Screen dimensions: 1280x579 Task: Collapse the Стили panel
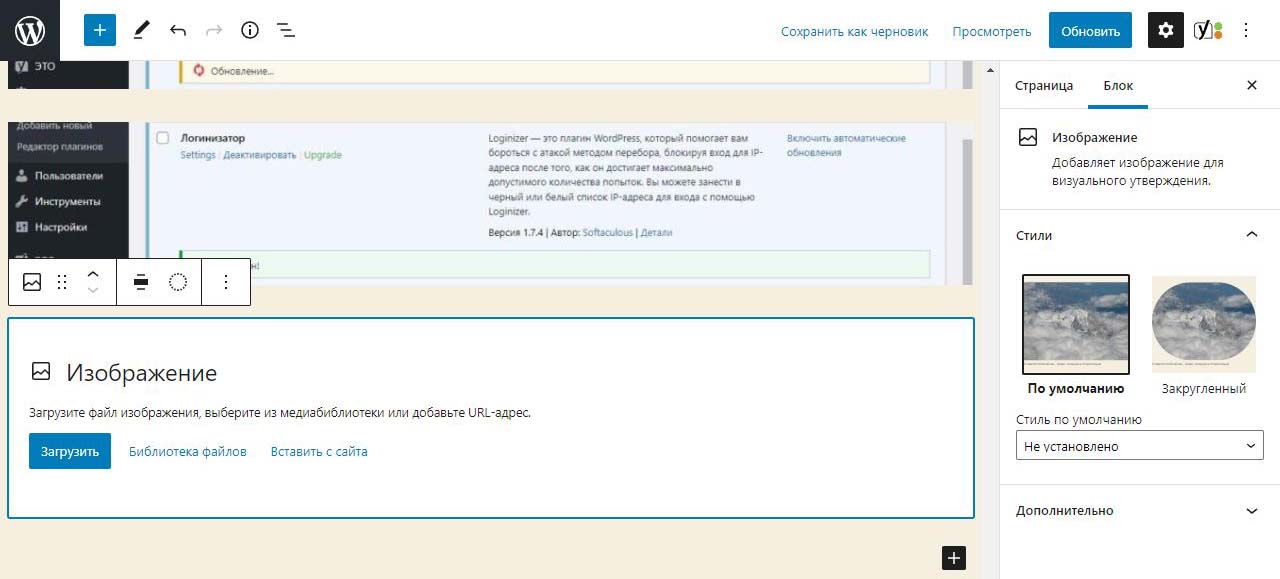(x=1251, y=235)
